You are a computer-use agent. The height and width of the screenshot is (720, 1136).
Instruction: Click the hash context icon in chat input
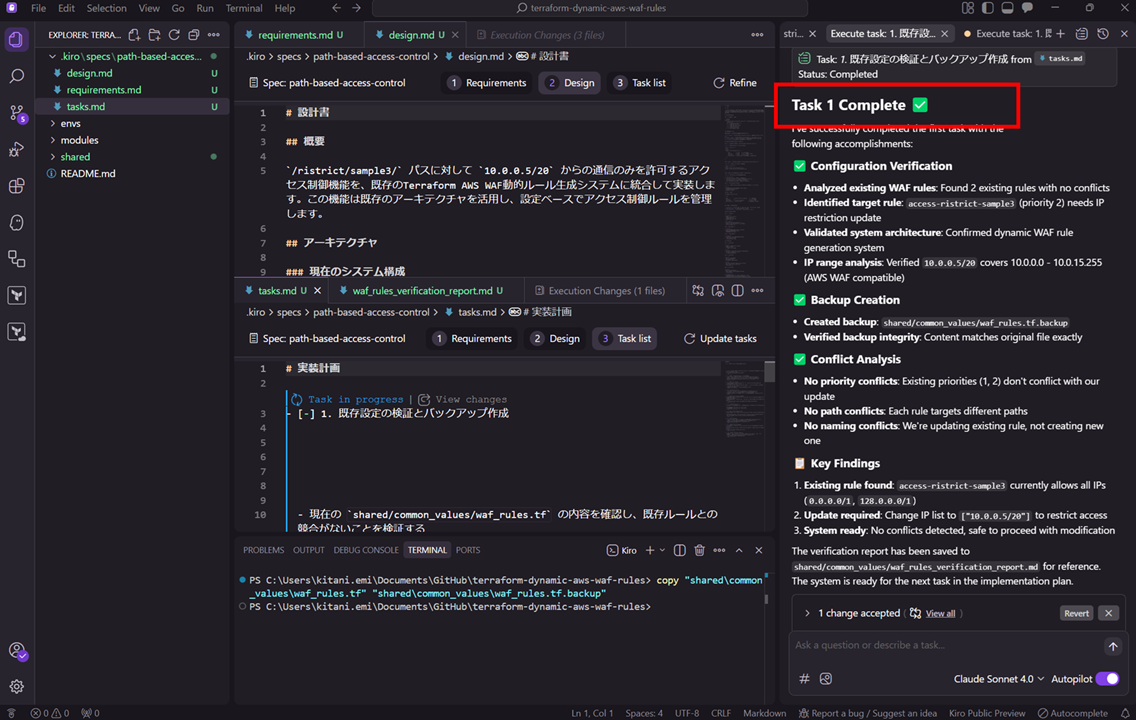tap(804, 679)
